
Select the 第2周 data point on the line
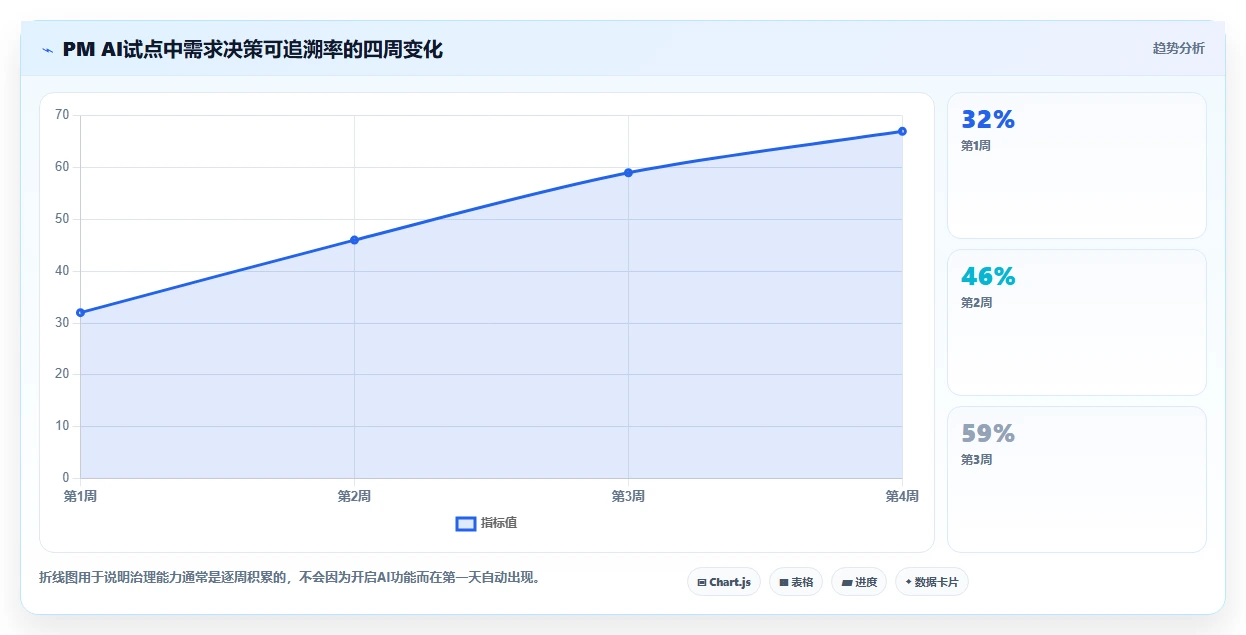pyautogui.click(x=354, y=240)
